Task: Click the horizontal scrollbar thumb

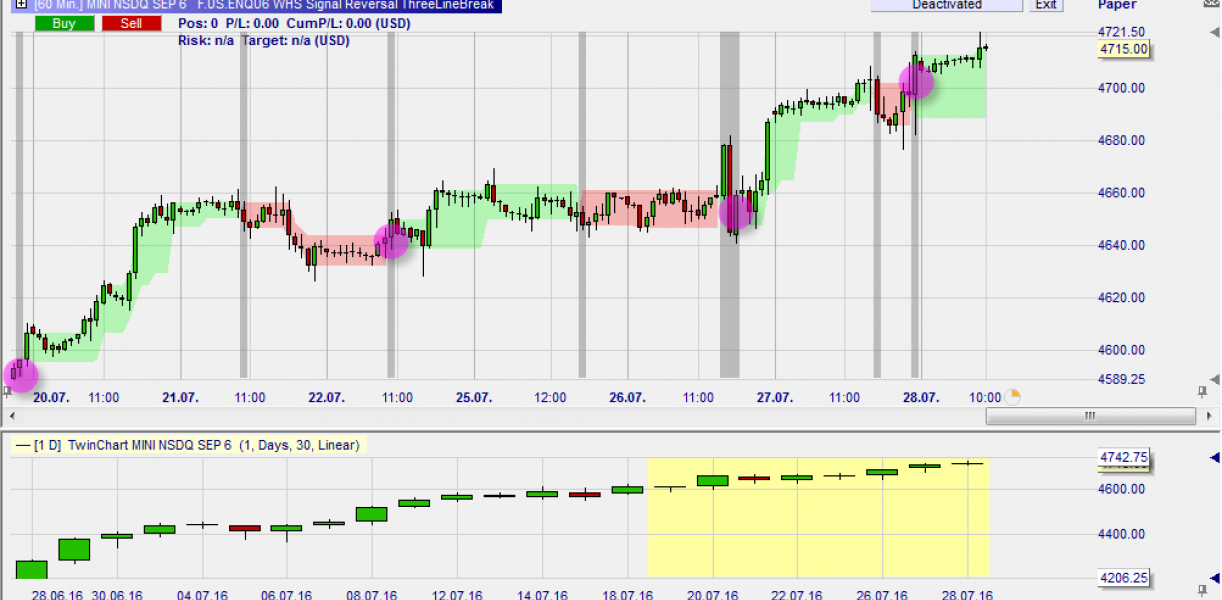Action: pyautogui.click(x=1091, y=416)
